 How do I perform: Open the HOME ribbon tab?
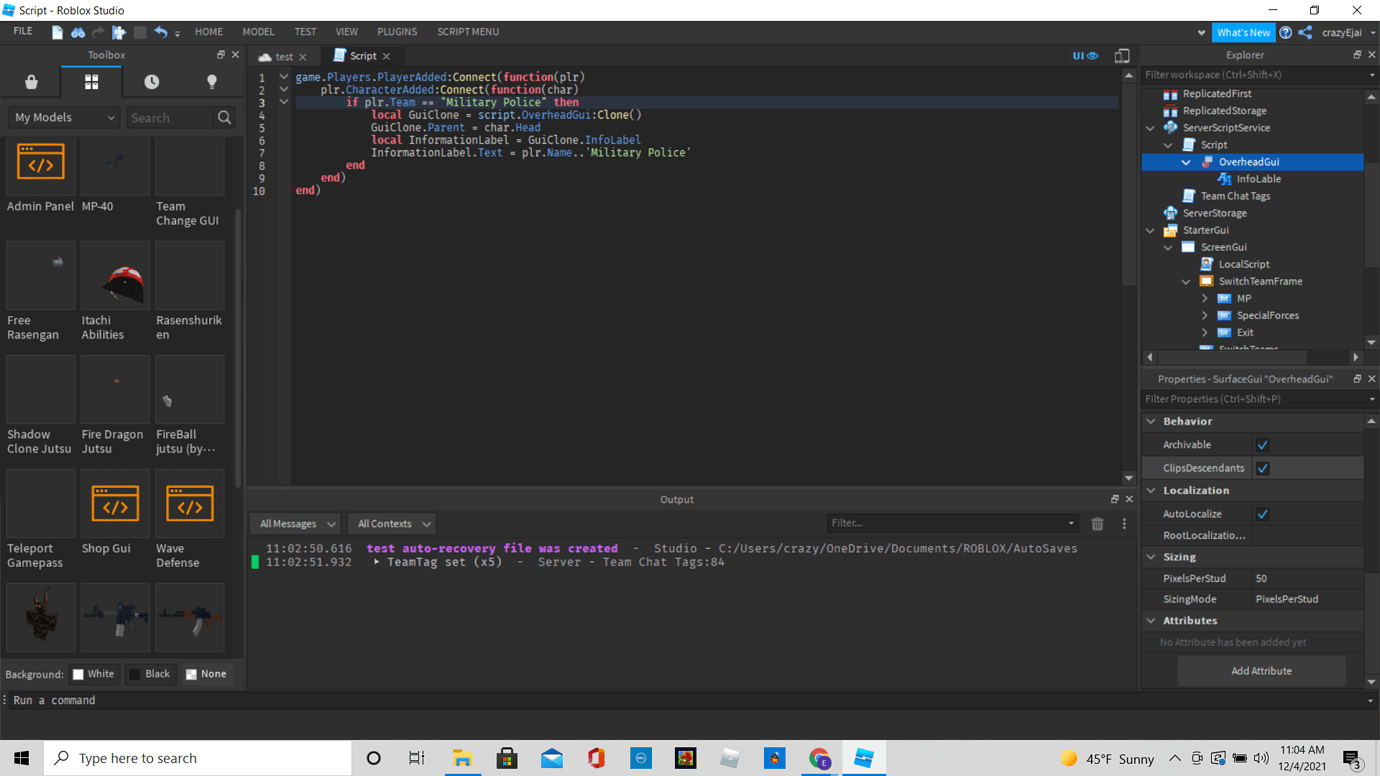[209, 32]
